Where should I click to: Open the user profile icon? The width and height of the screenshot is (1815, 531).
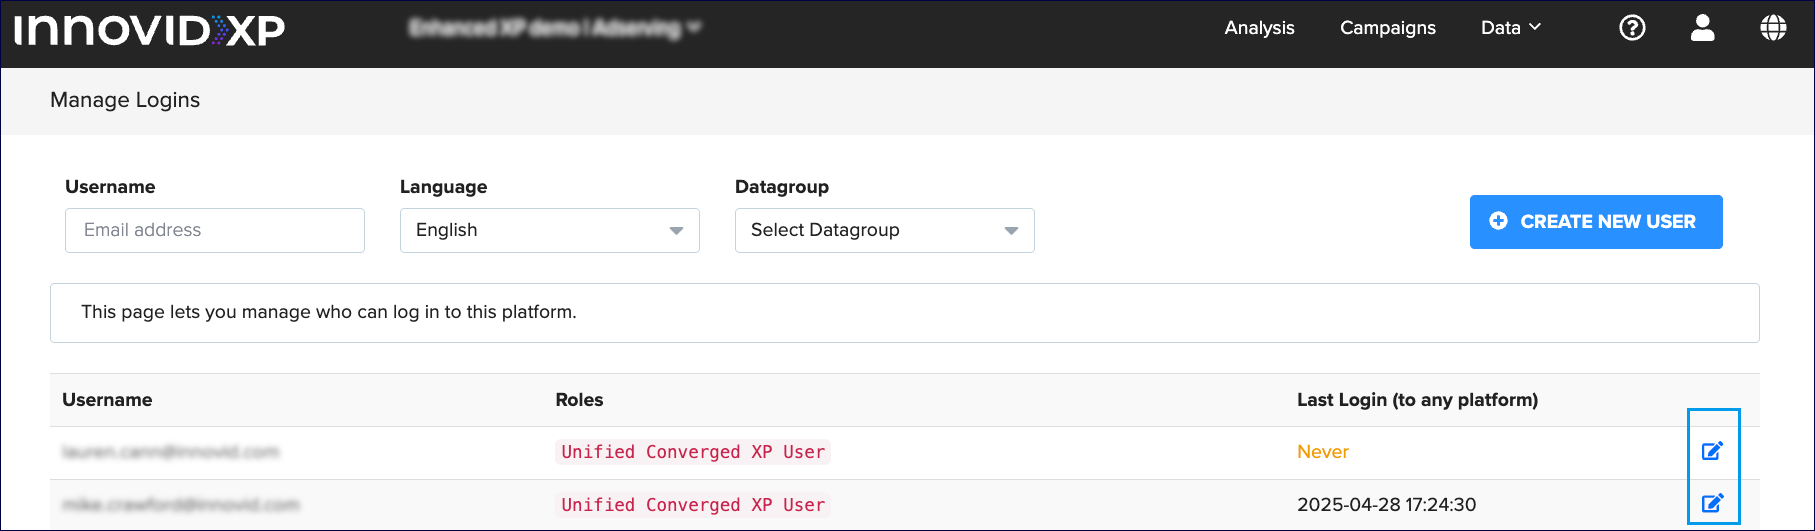(1703, 28)
